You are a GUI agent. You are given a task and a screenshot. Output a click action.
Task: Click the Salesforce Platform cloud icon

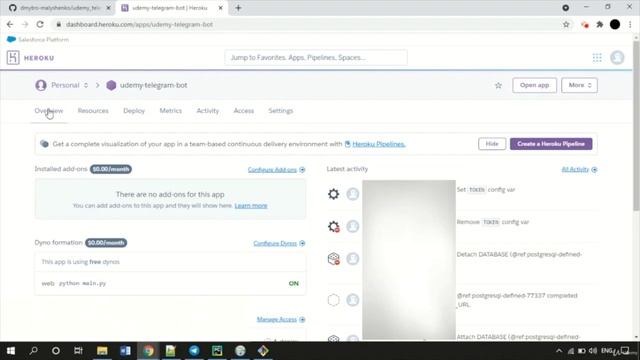pyautogui.click(x=11, y=39)
